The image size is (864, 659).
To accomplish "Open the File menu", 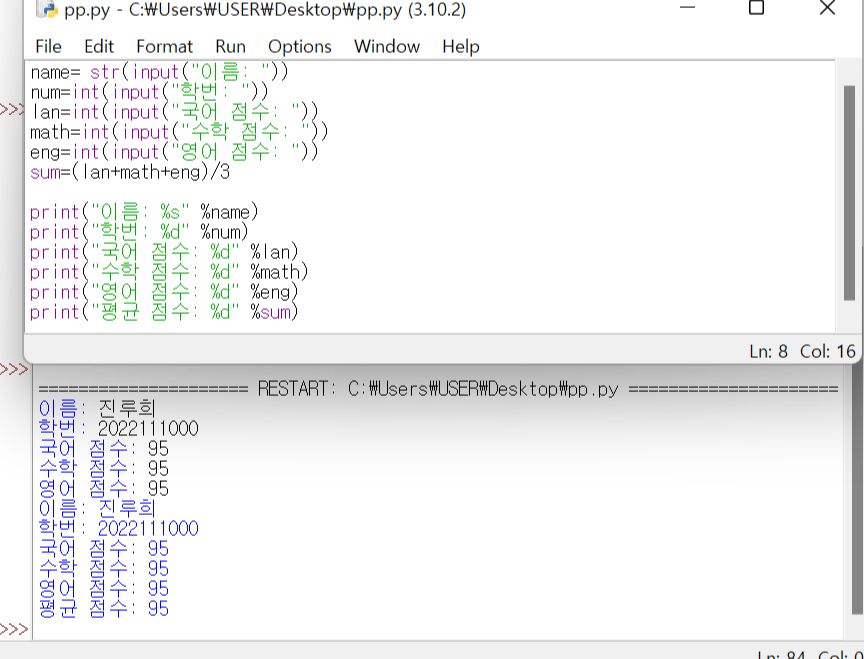I will point(48,46).
